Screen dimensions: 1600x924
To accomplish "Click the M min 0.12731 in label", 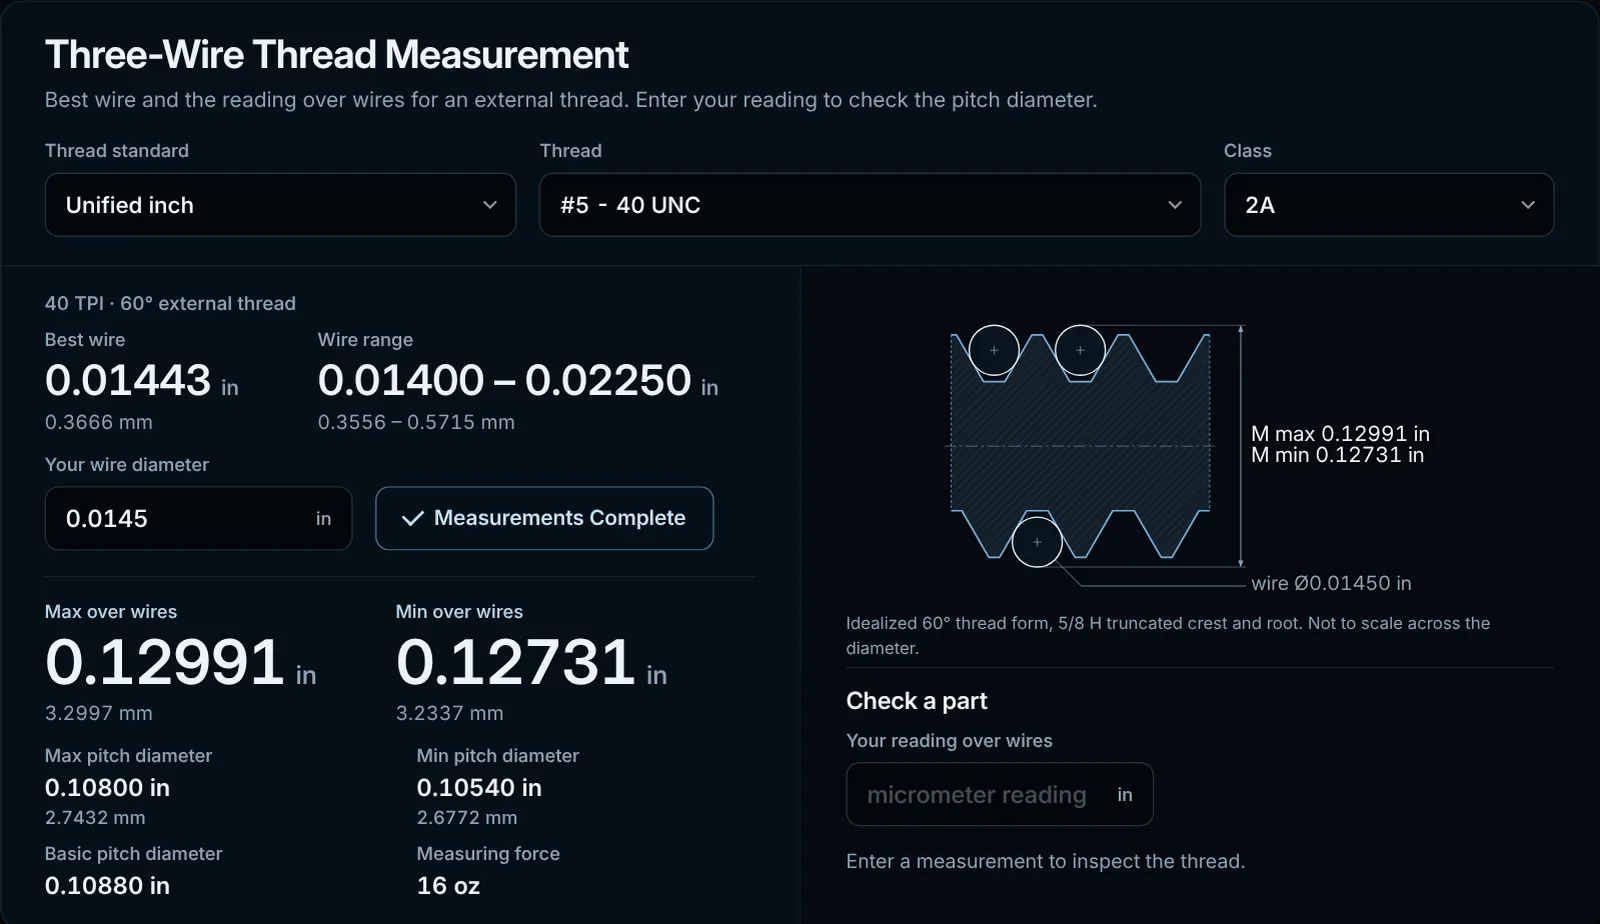I will pos(1337,455).
